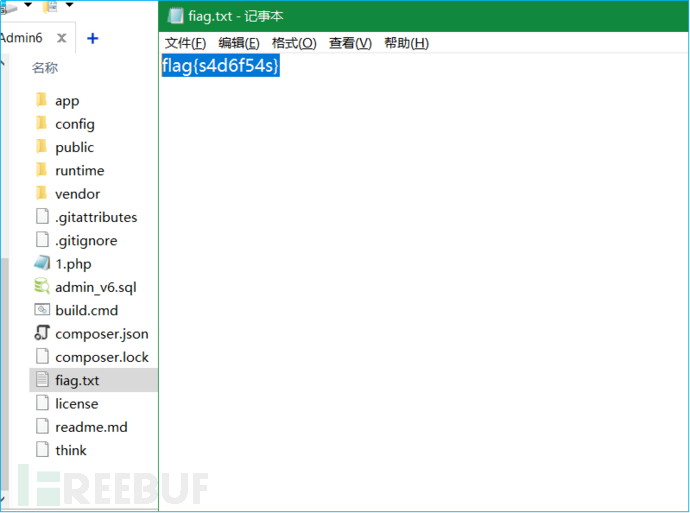
Task: Click the admin_v6.sql database icon
Action: tap(42, 286)
